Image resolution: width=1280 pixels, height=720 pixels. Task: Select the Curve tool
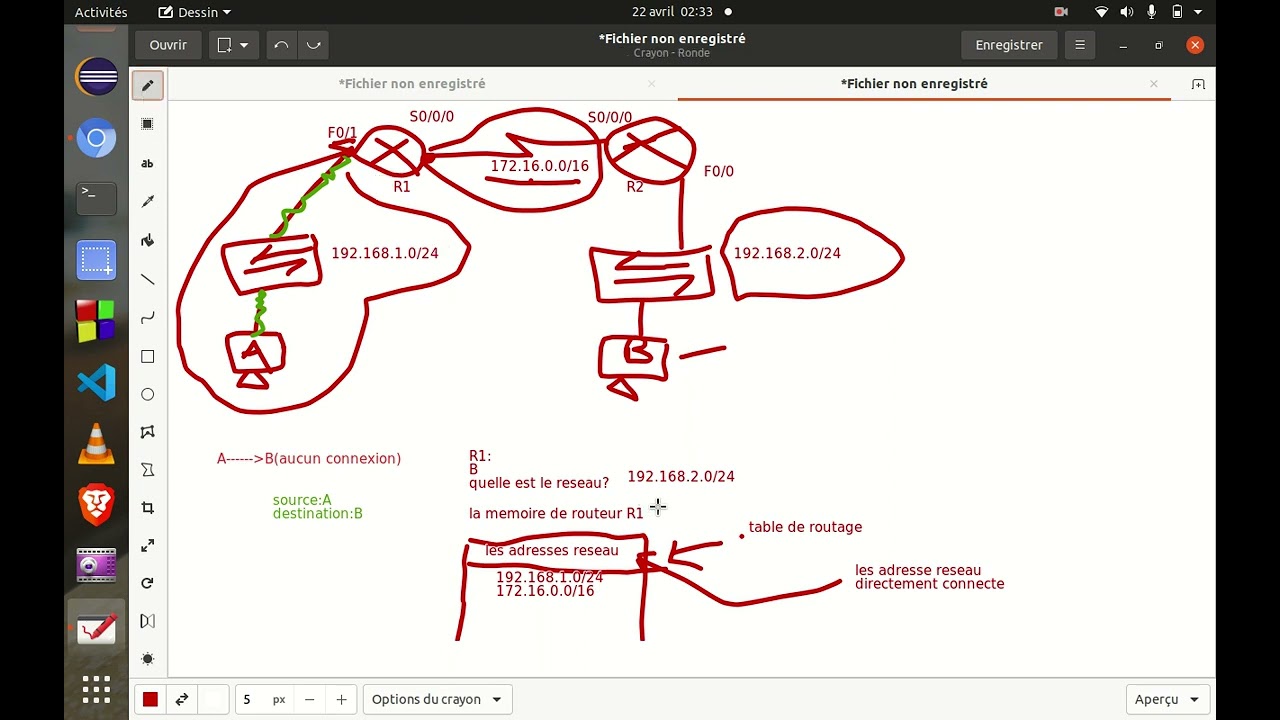(148, 317)
